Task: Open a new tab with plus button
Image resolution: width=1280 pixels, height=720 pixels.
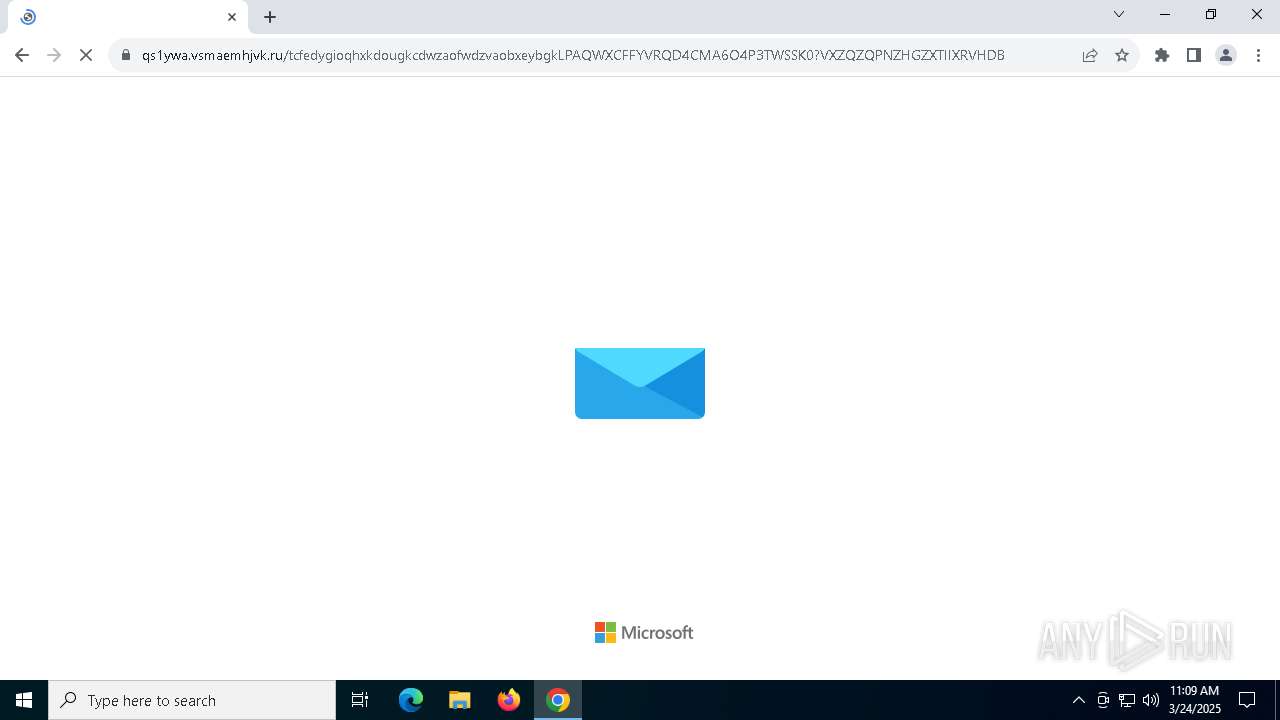Action: tap(270, 17)
